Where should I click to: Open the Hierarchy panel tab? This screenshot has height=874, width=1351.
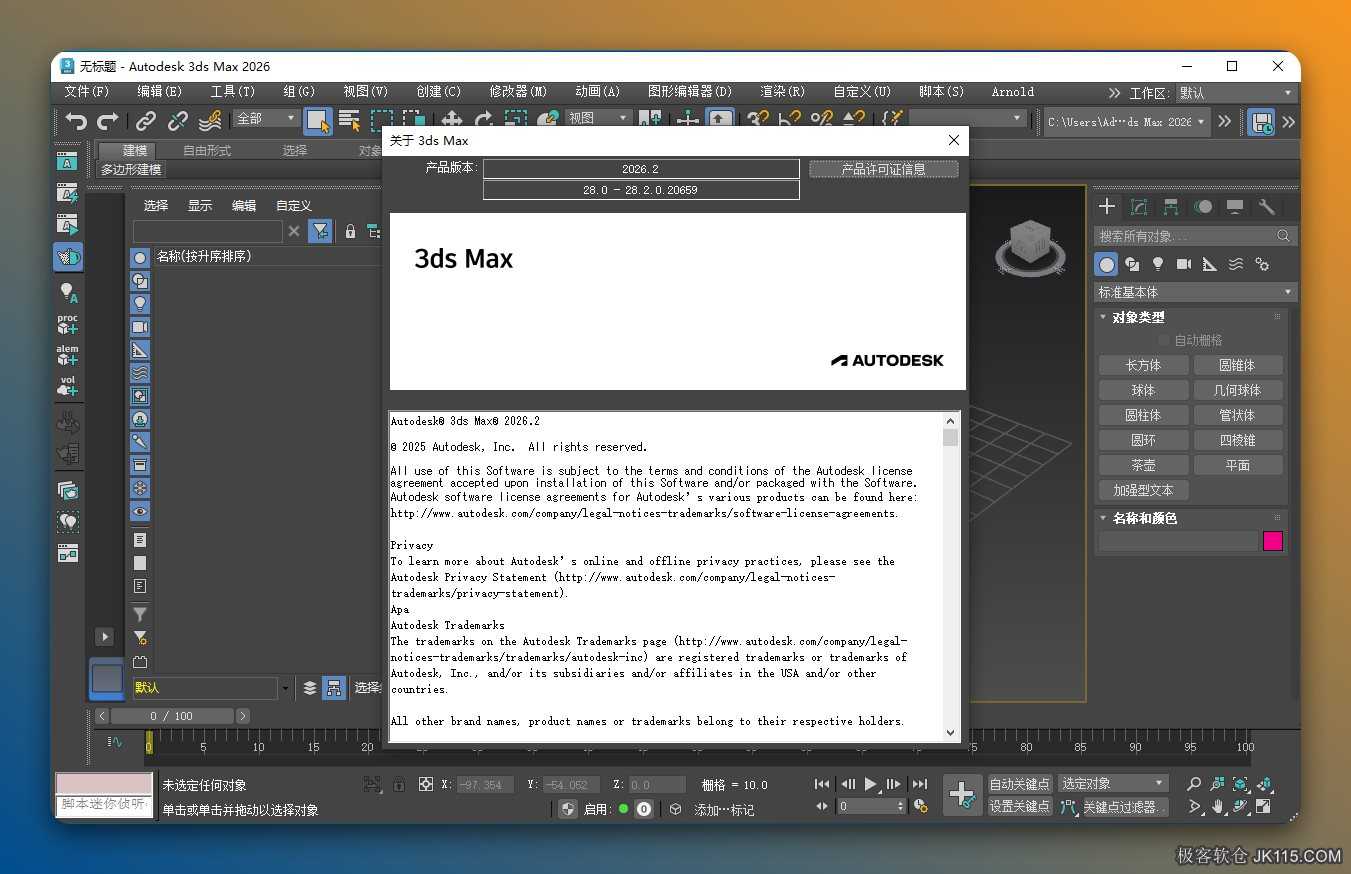click(x=1171, y=207)
